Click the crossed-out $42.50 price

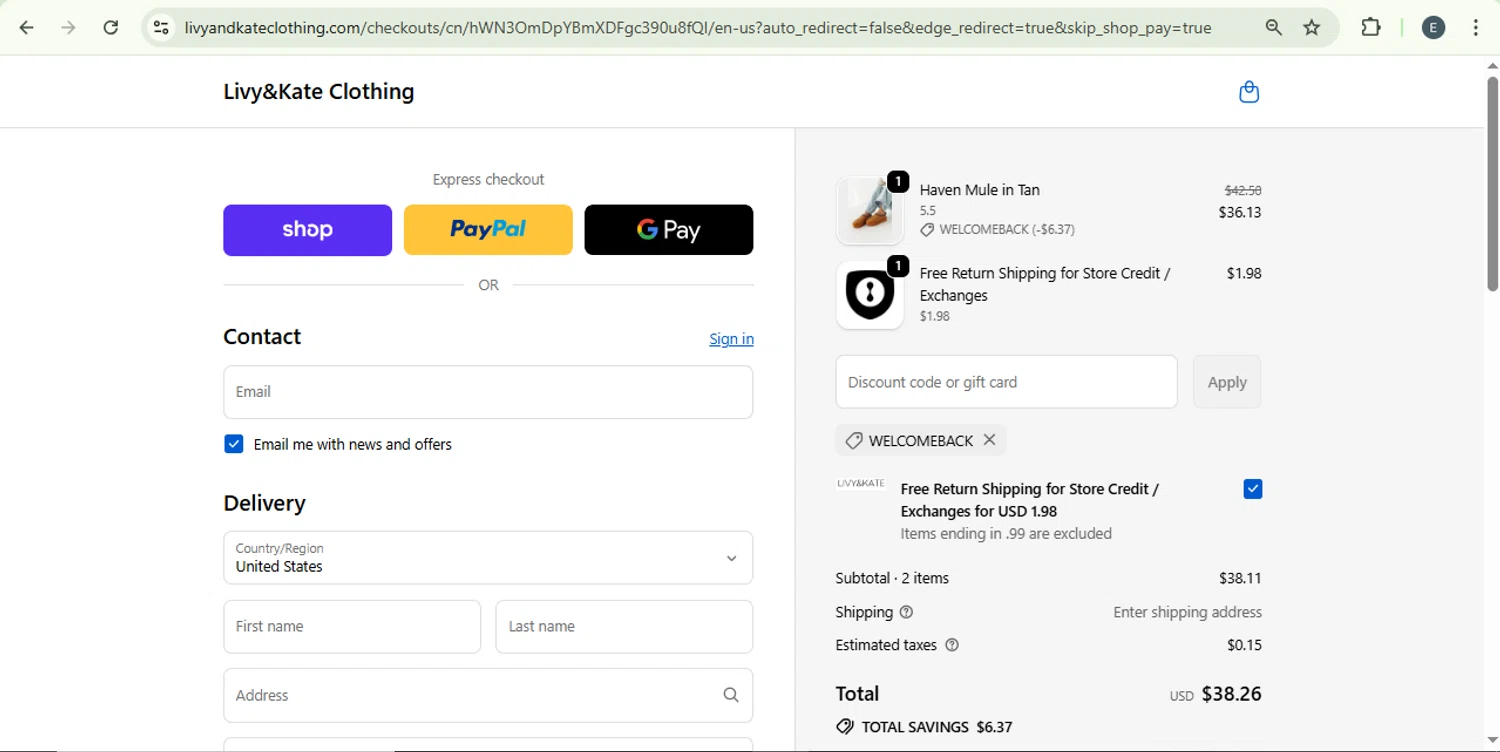tap(1243, 190)
